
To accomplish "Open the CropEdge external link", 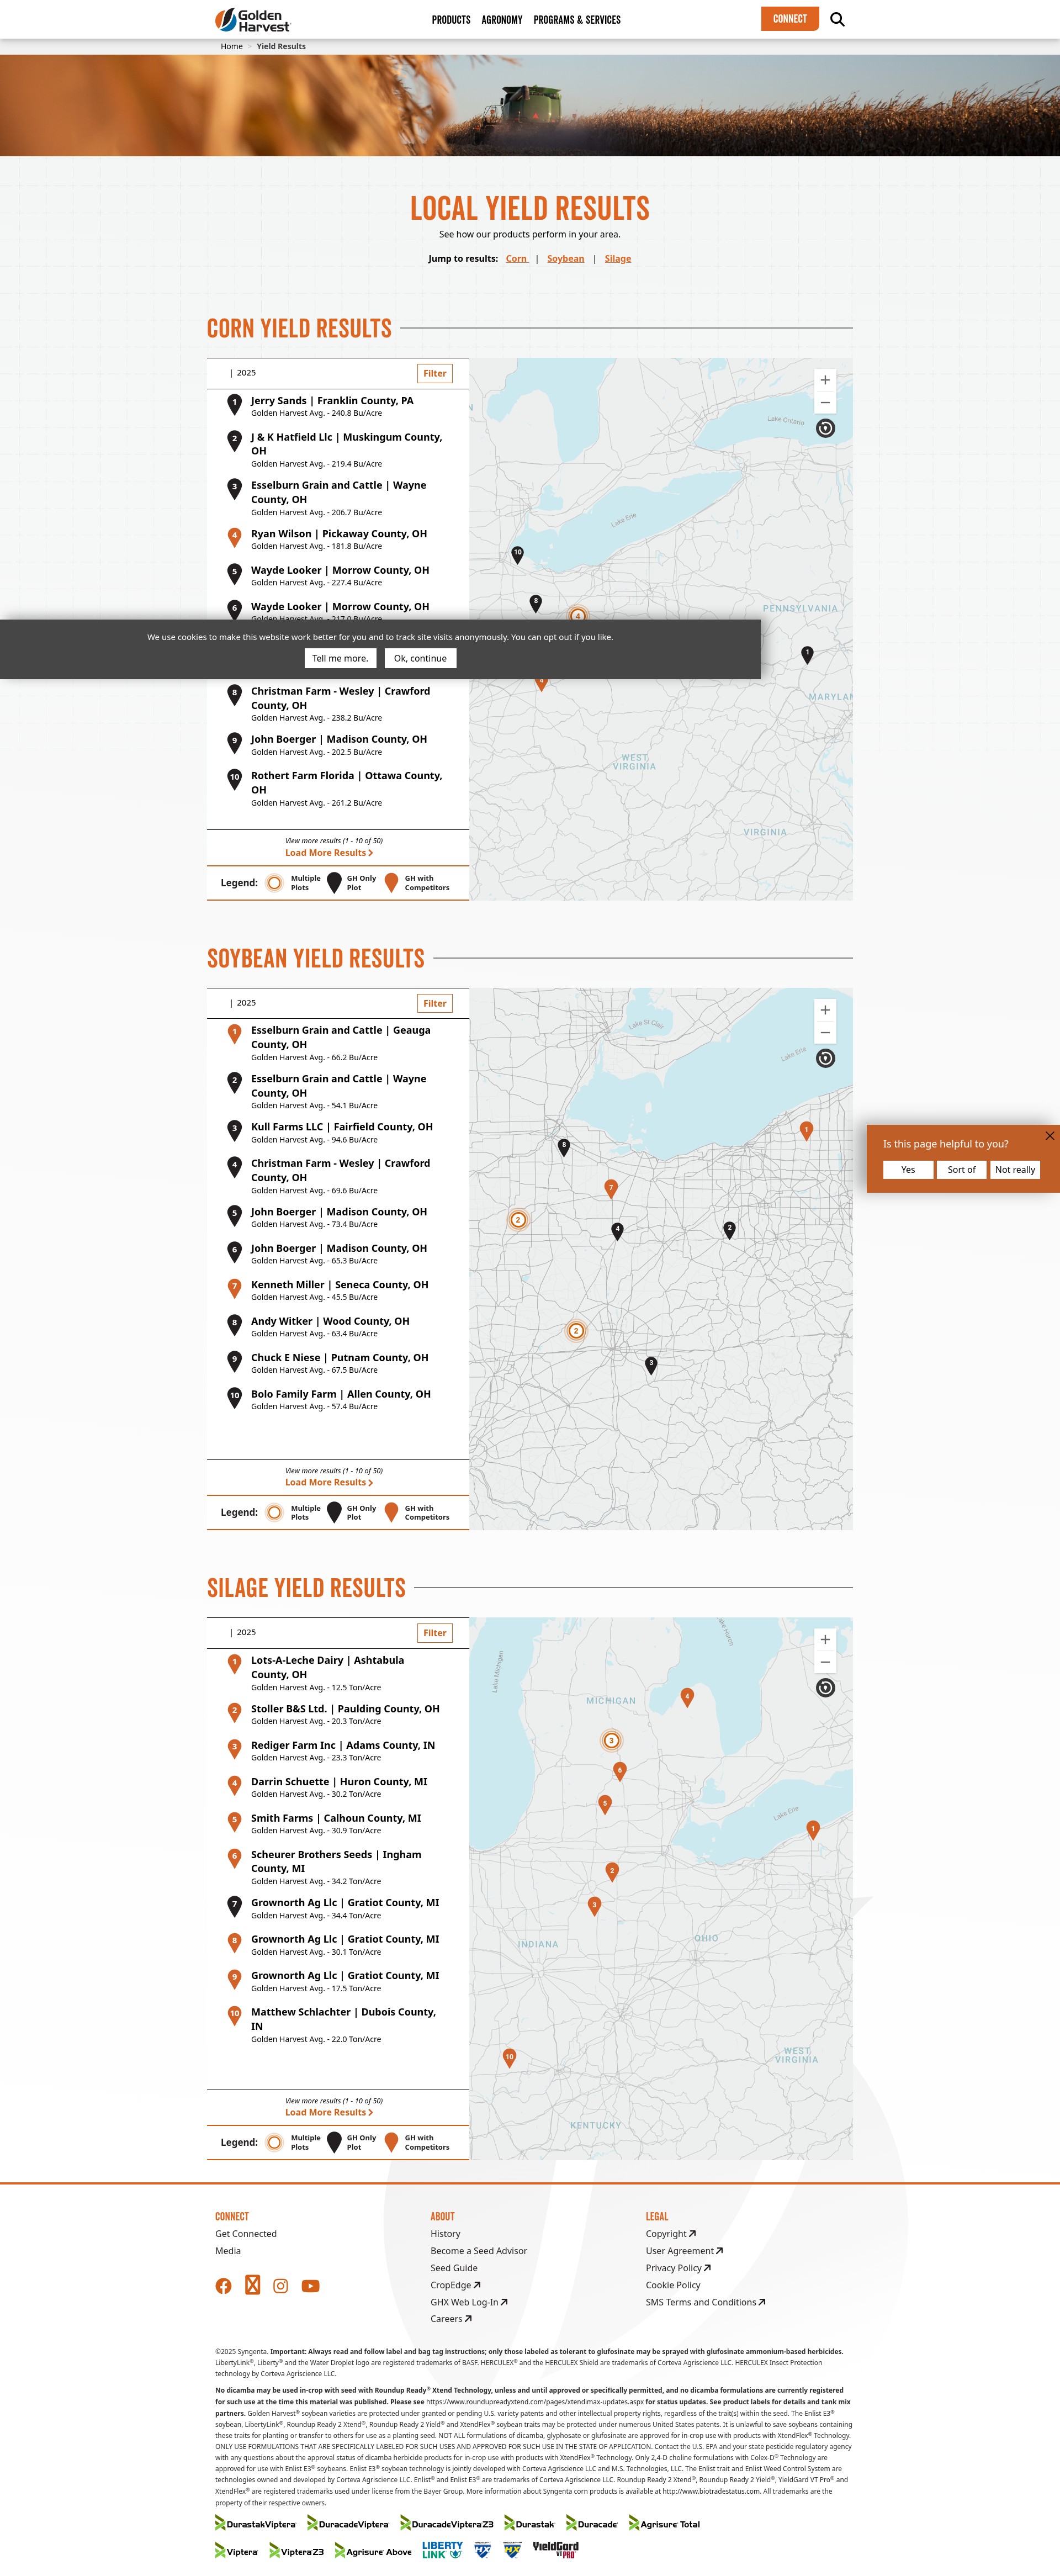I will click(455, 2285).
